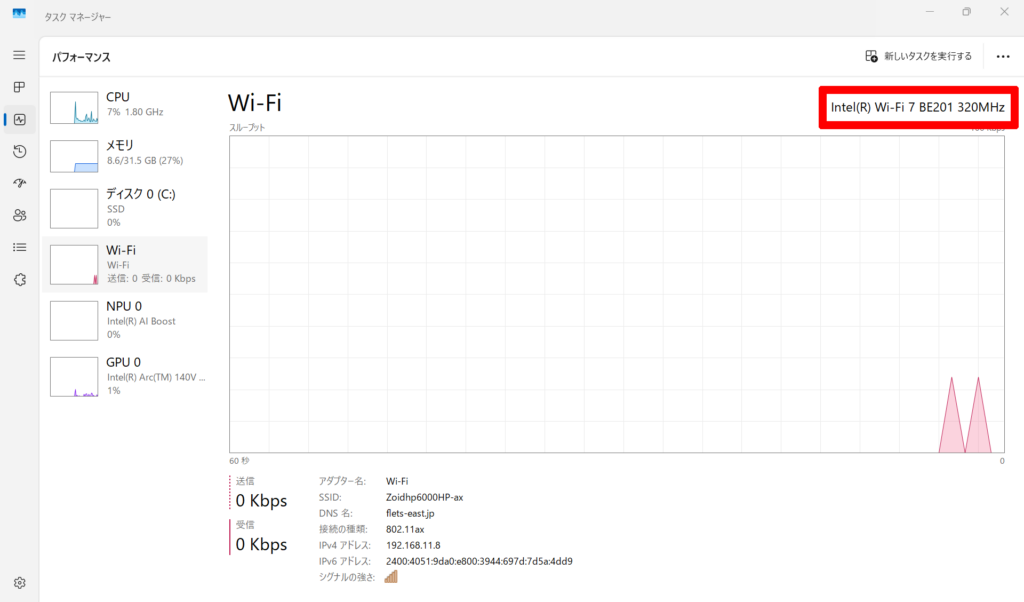
Task: Open the more options ellipsis menu
Action: pos(1003,57)
